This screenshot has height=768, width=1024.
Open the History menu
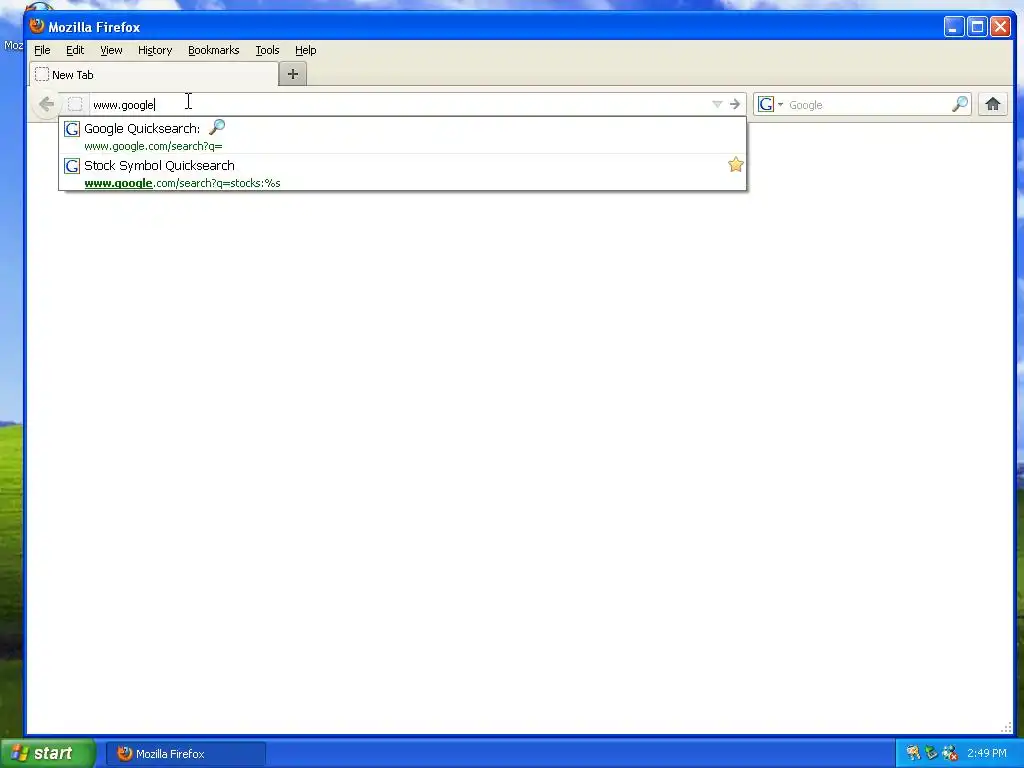(x=155, y=50)
